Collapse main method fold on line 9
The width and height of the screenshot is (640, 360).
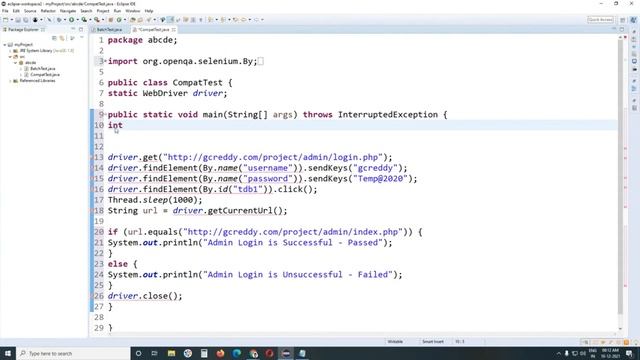click(105, 114)
